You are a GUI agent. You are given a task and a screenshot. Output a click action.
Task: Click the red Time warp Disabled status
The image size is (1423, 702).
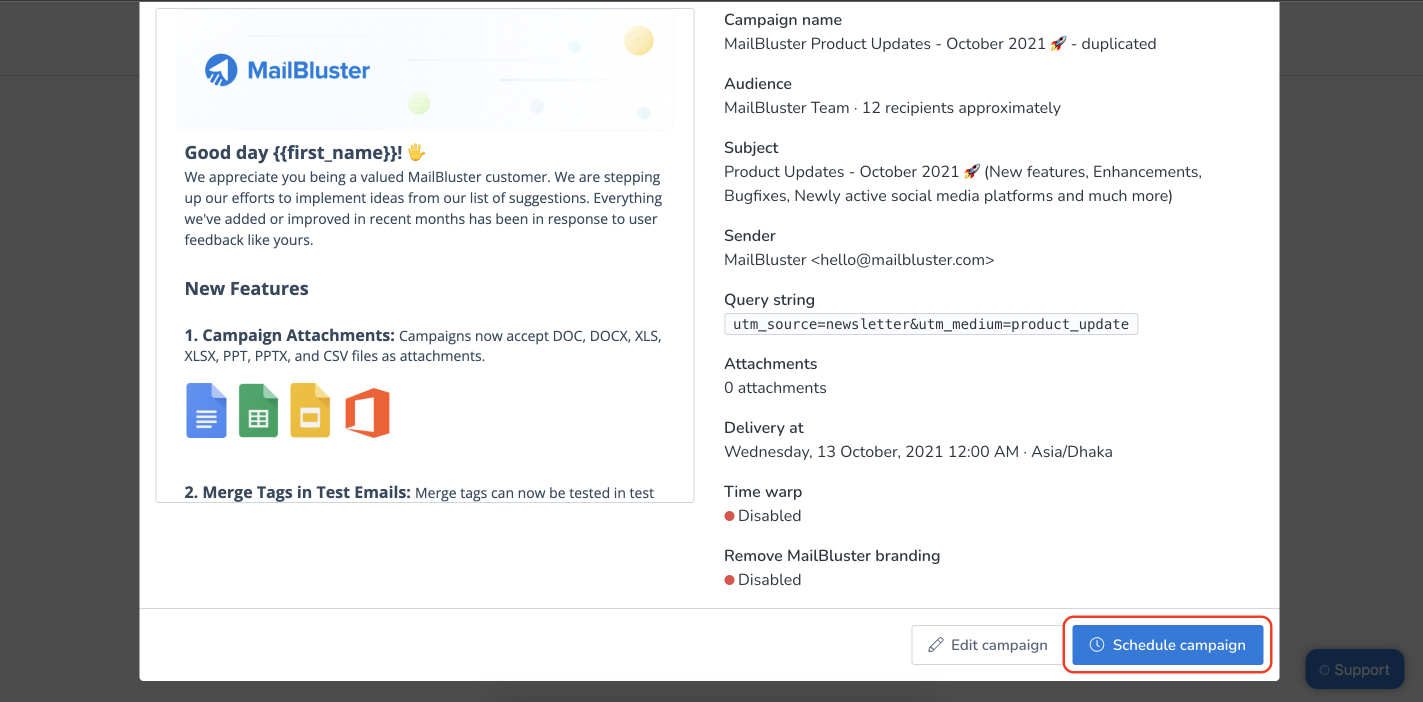[x=763, y=516]
